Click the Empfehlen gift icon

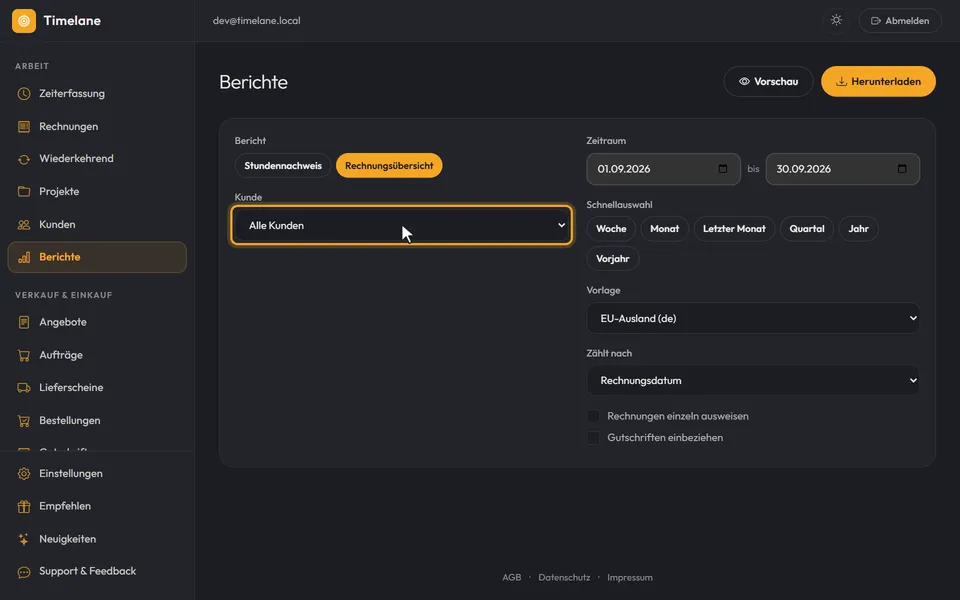24,506
